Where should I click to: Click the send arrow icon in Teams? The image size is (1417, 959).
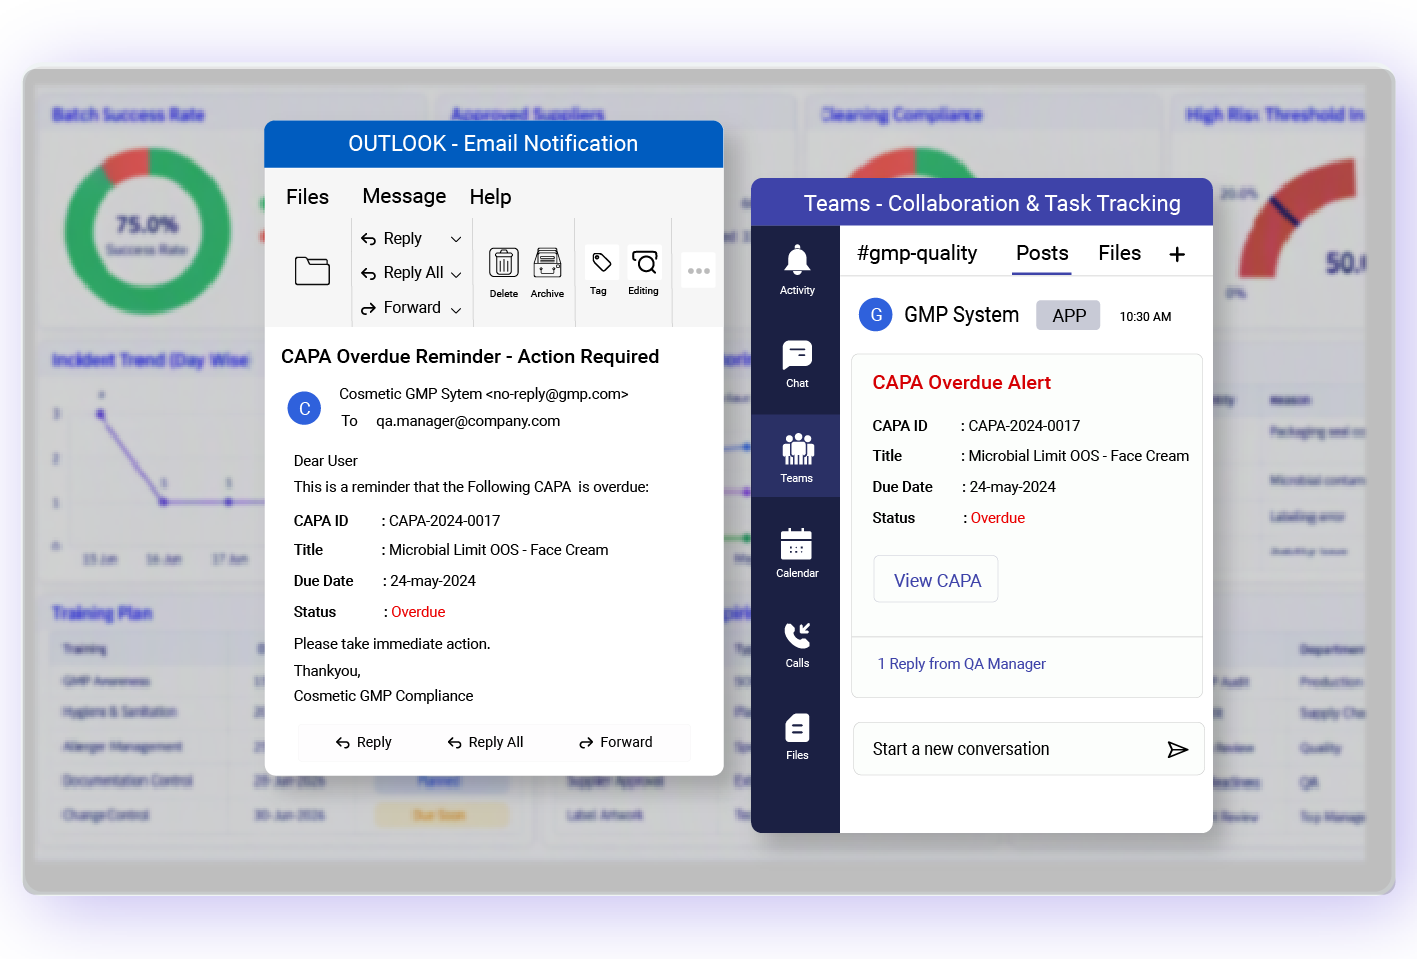pos(1177,749)
